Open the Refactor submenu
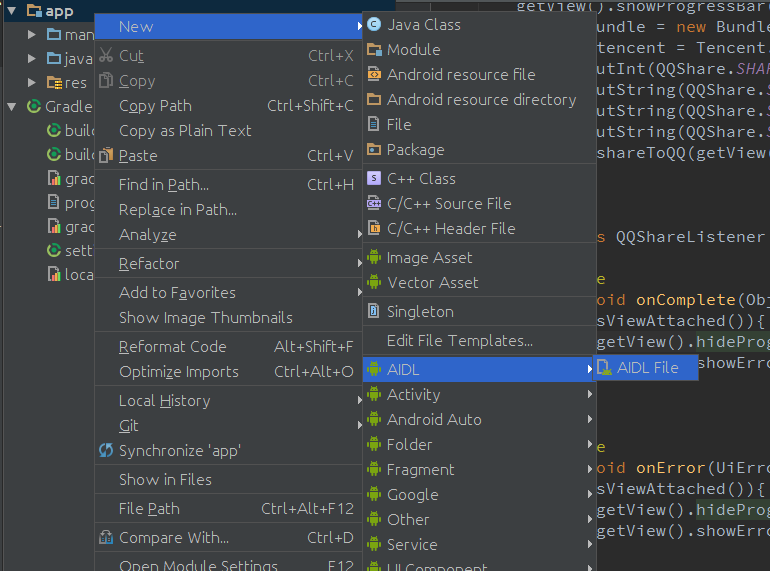Image resolution: width=770 pixels, height=571 pixels. coord(149,263)
